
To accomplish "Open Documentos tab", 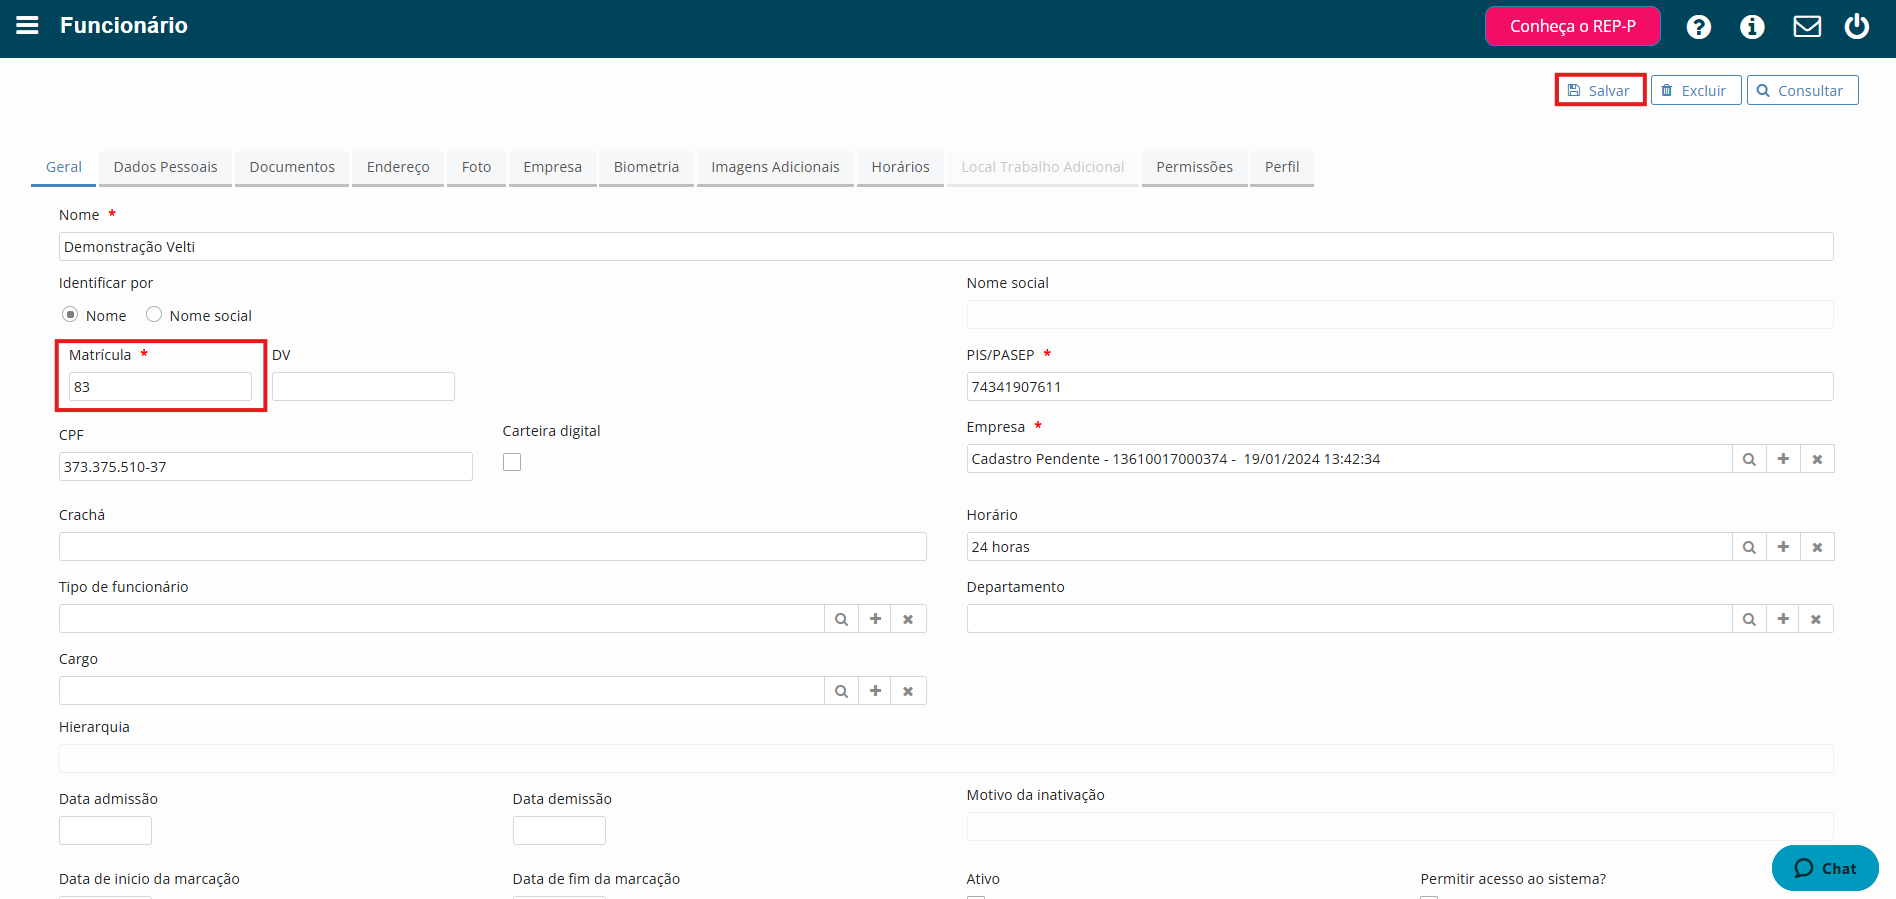I will [292, 167].
